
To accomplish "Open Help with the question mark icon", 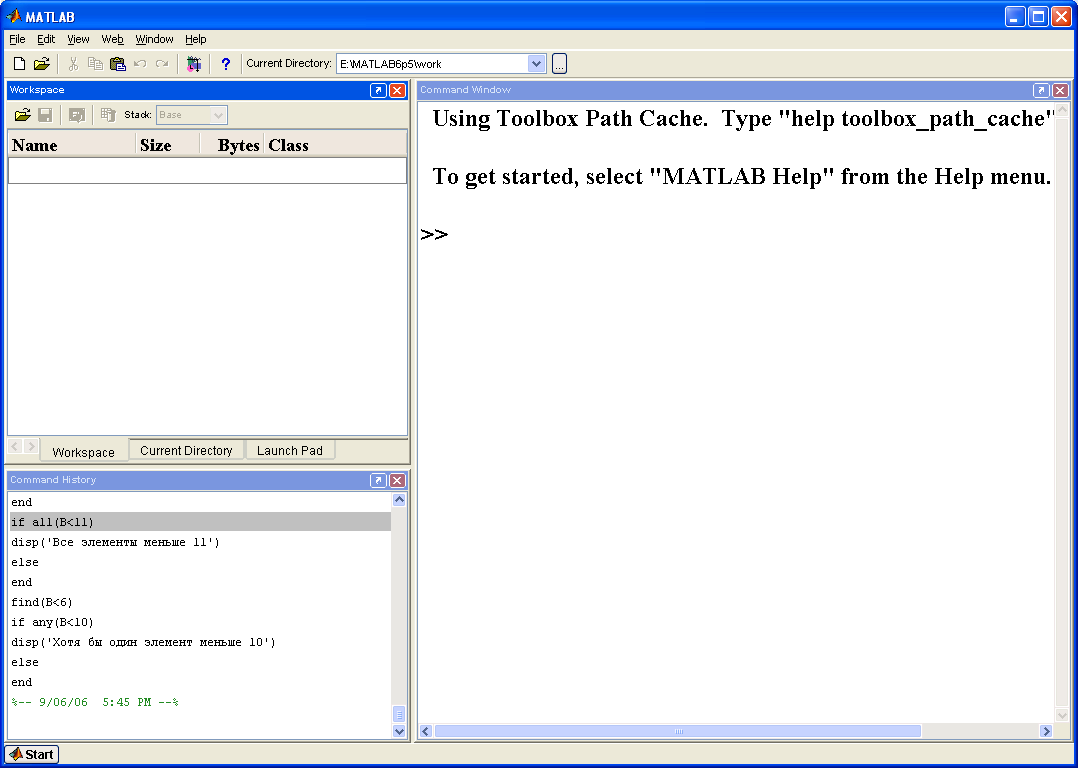I will pyautogui.click(x=225, y=64).
